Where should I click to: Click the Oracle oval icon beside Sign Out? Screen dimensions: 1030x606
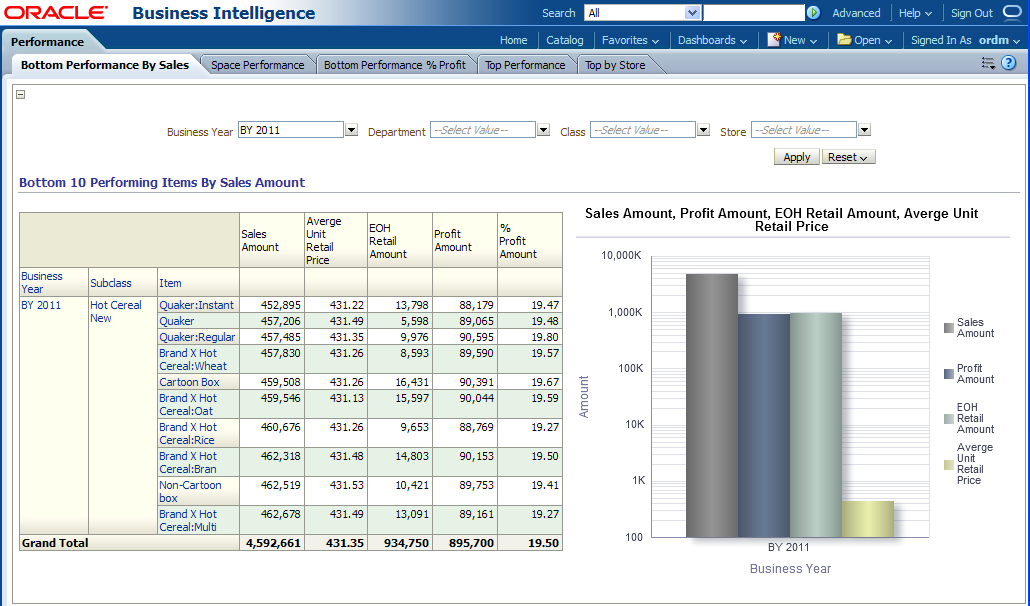[x=1012, y=13]
